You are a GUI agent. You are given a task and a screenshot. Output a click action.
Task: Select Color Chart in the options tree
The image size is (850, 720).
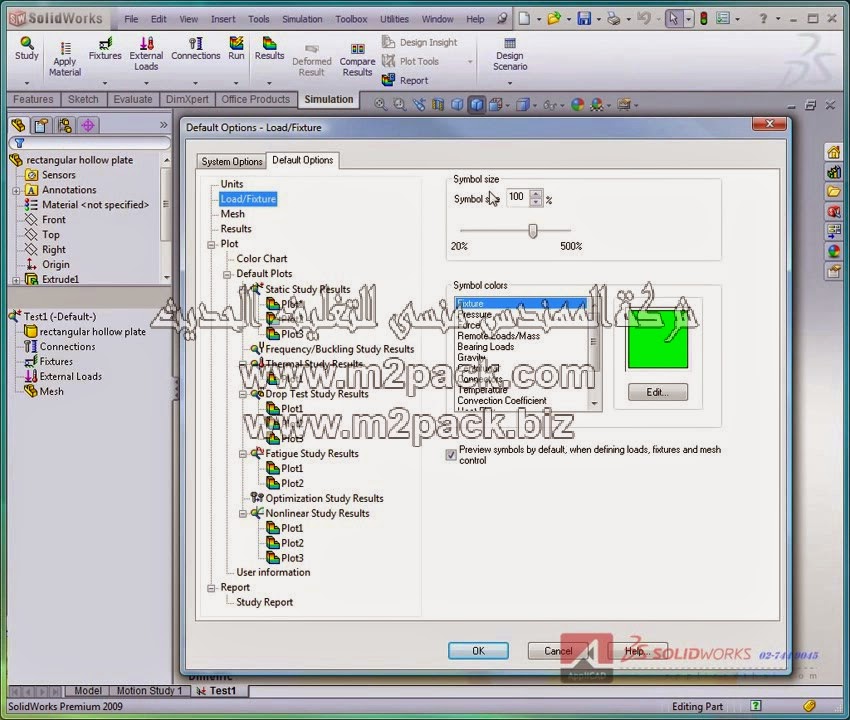pyautogui.click(x=261, y=259)
